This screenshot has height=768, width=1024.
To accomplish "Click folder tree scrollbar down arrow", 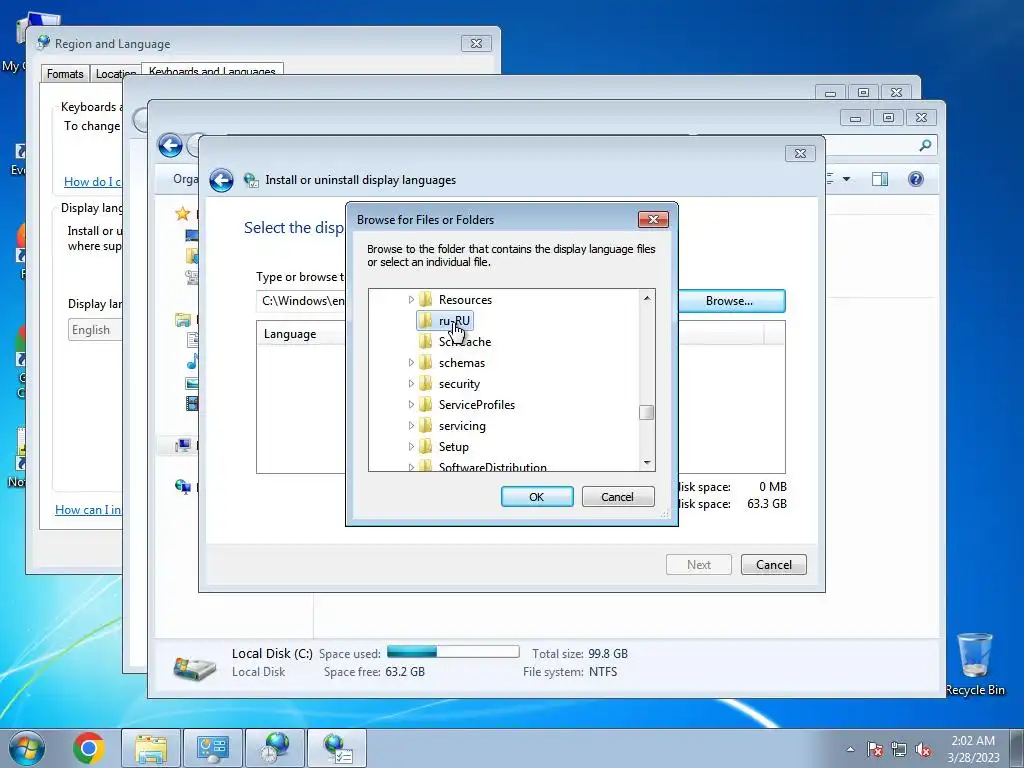I will coord(647,462).
